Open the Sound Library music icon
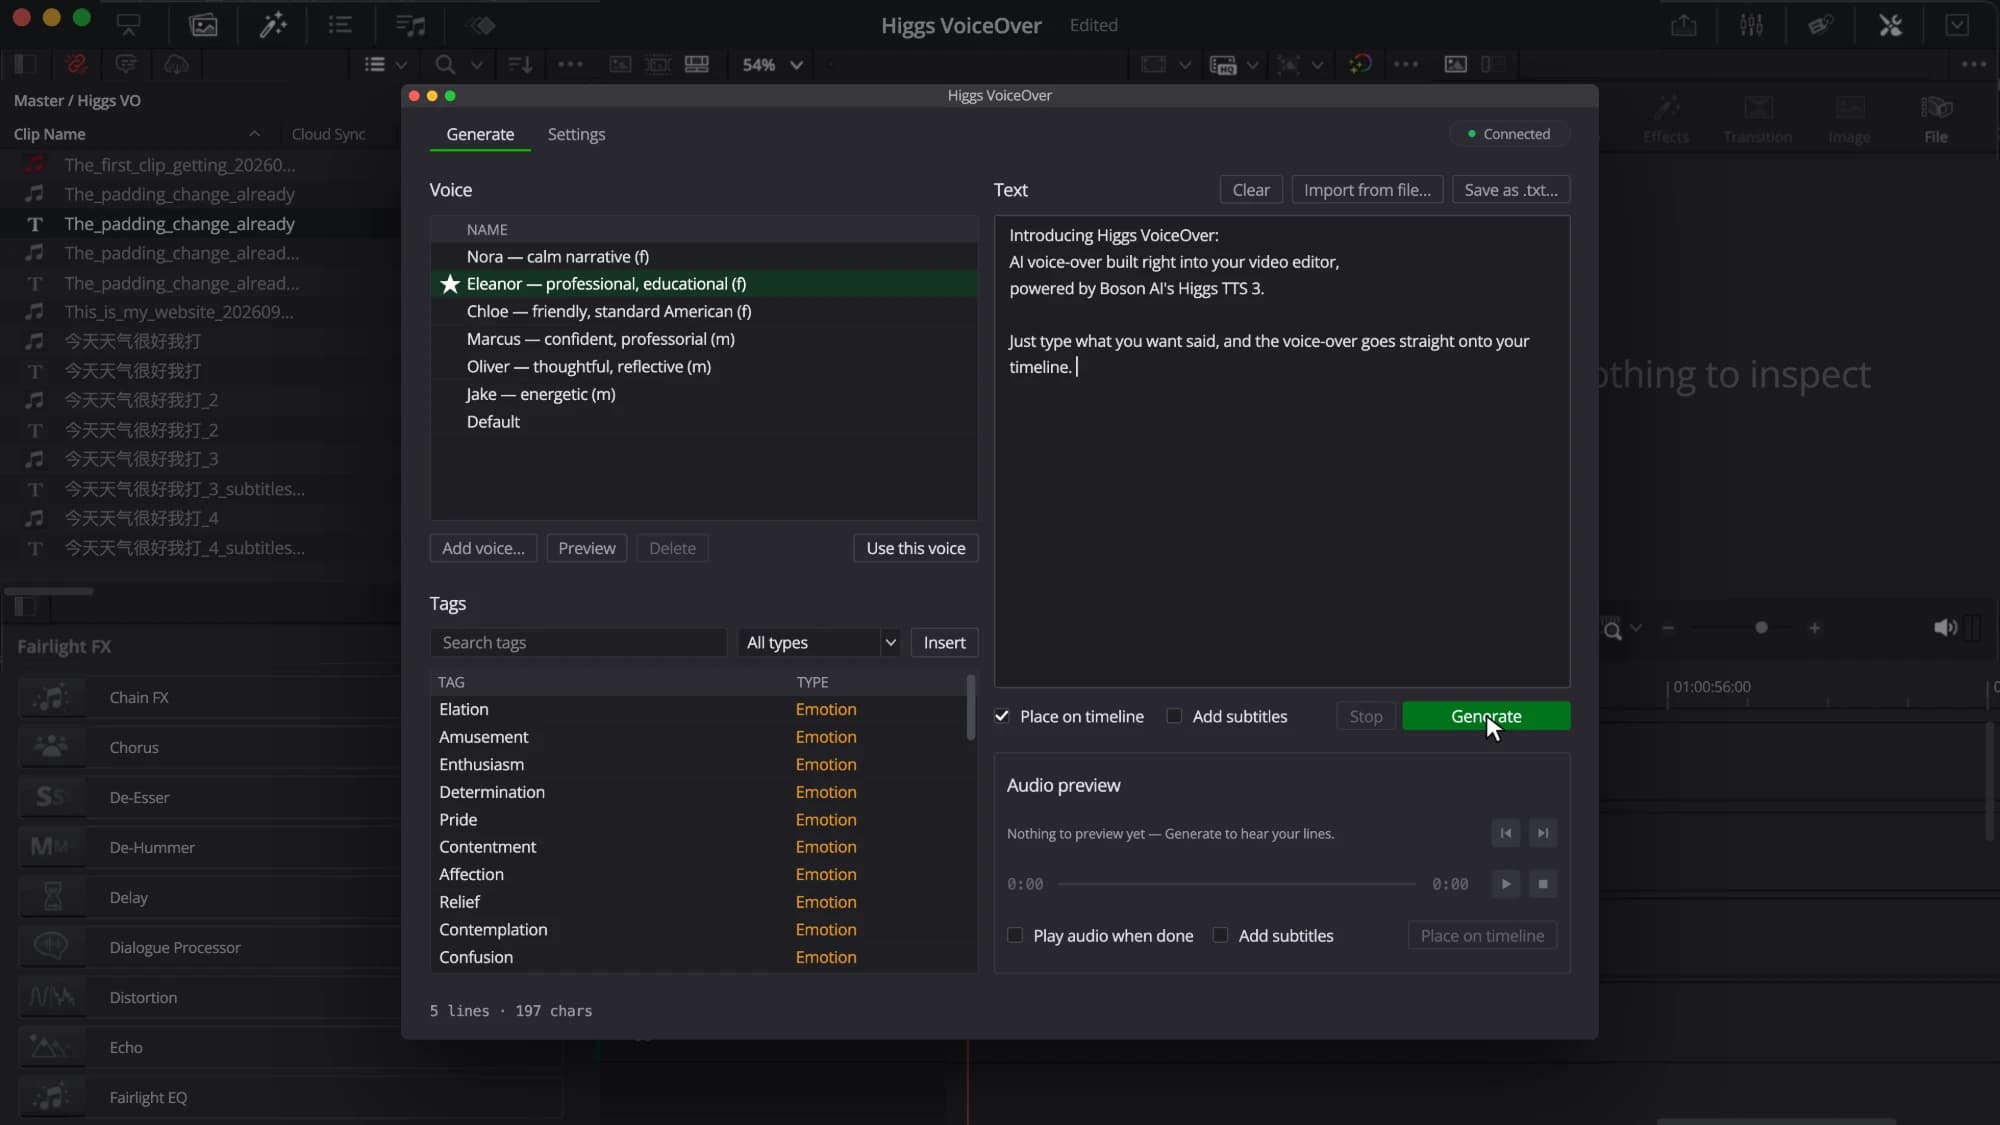The width and height of the screenshot is (2000, 1125). [410, 25]
